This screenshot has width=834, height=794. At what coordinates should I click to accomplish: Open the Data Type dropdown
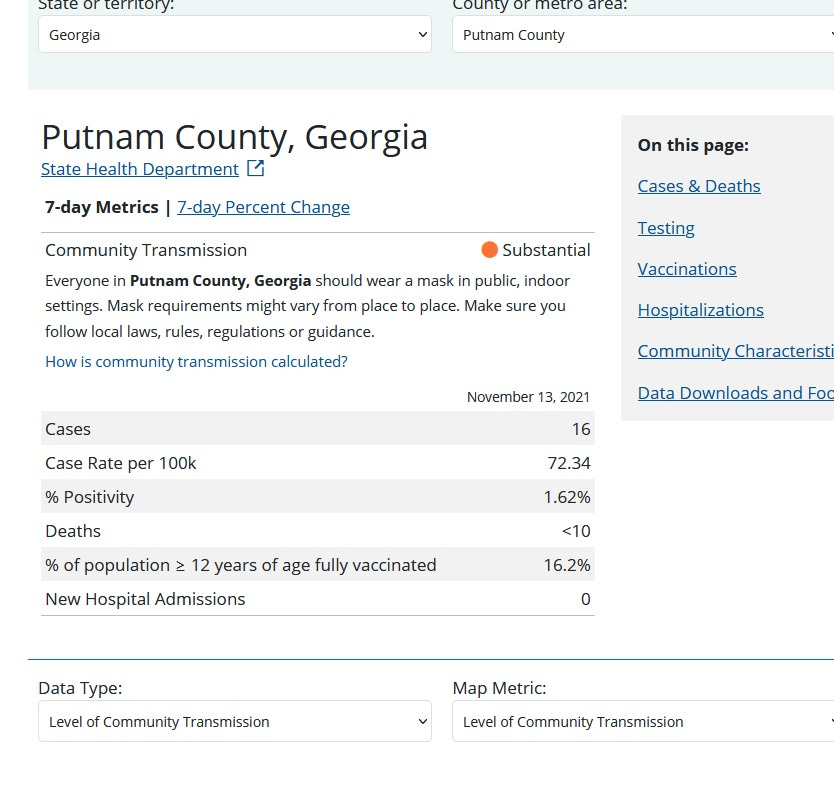(235, 721)
